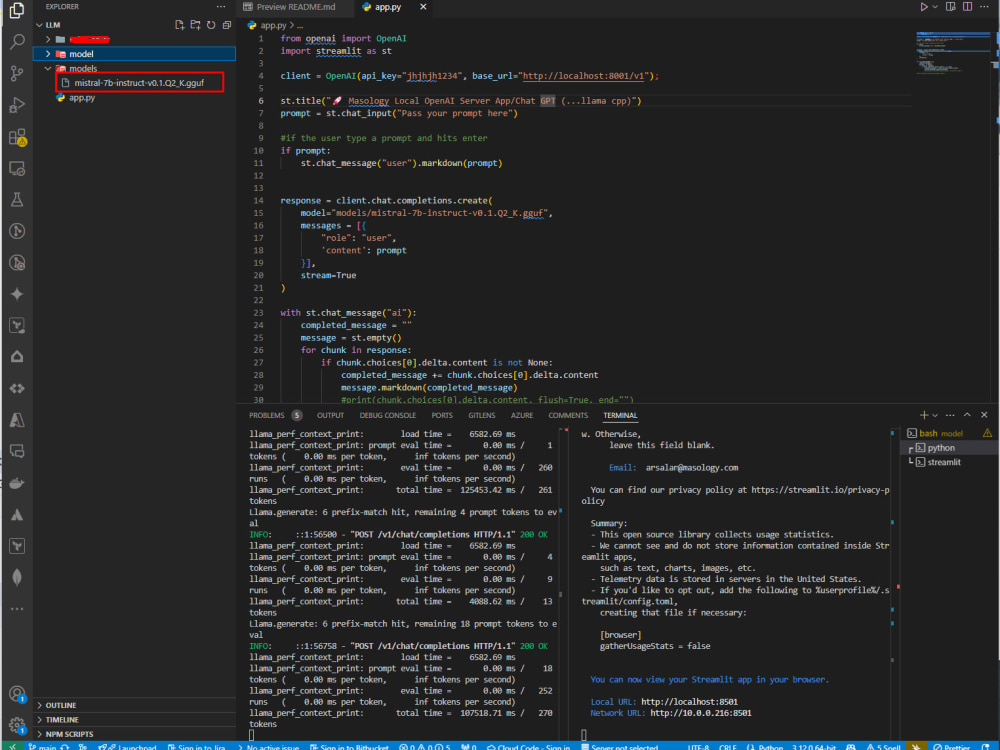Open the Source Control view

(17, 73)
